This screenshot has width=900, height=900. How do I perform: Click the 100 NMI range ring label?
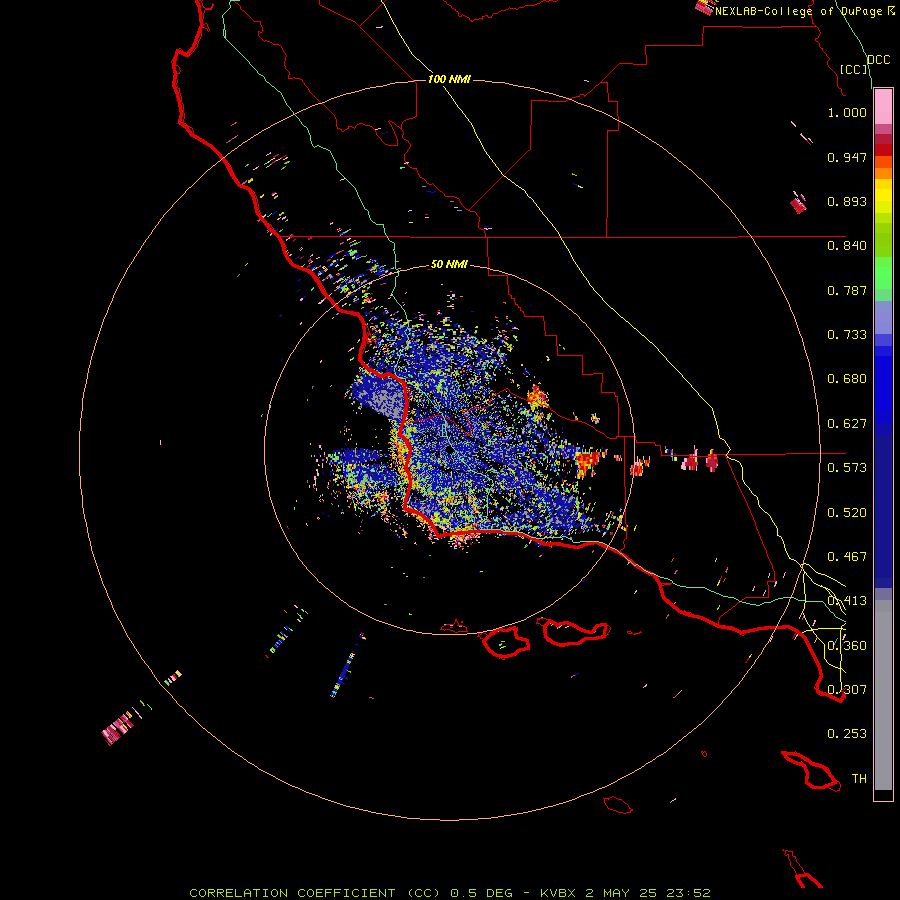(x=449, y=79)
